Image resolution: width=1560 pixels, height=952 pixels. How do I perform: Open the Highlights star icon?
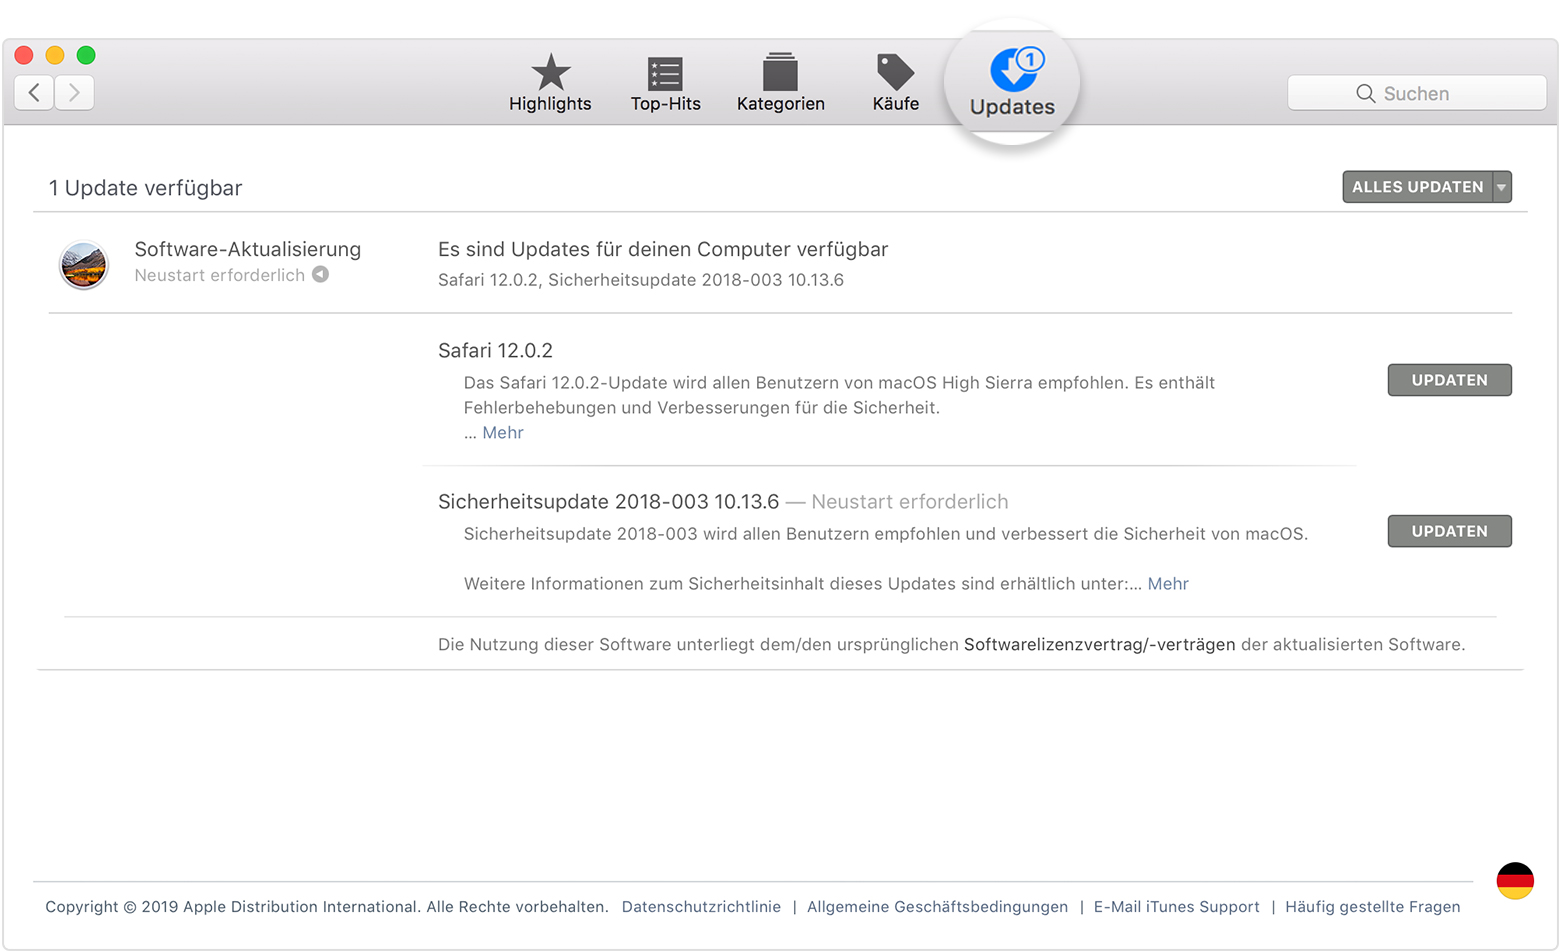550,73
